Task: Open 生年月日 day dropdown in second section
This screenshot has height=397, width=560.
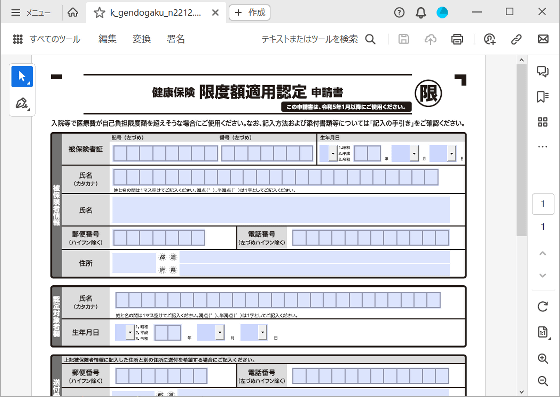Action: (262, 332)
